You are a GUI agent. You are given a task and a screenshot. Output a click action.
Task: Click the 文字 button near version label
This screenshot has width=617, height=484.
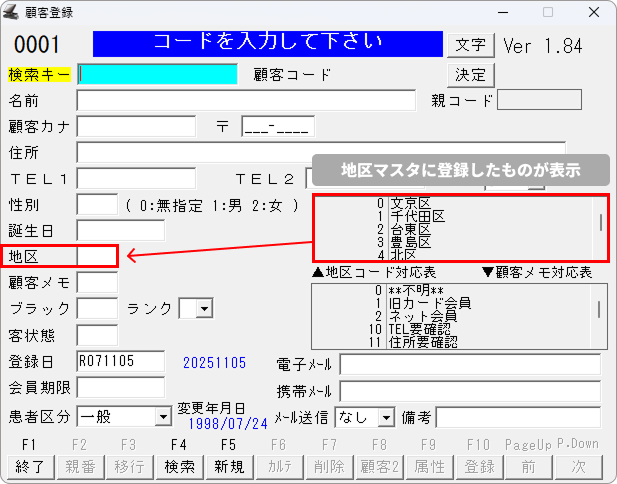tap(470, 46)
